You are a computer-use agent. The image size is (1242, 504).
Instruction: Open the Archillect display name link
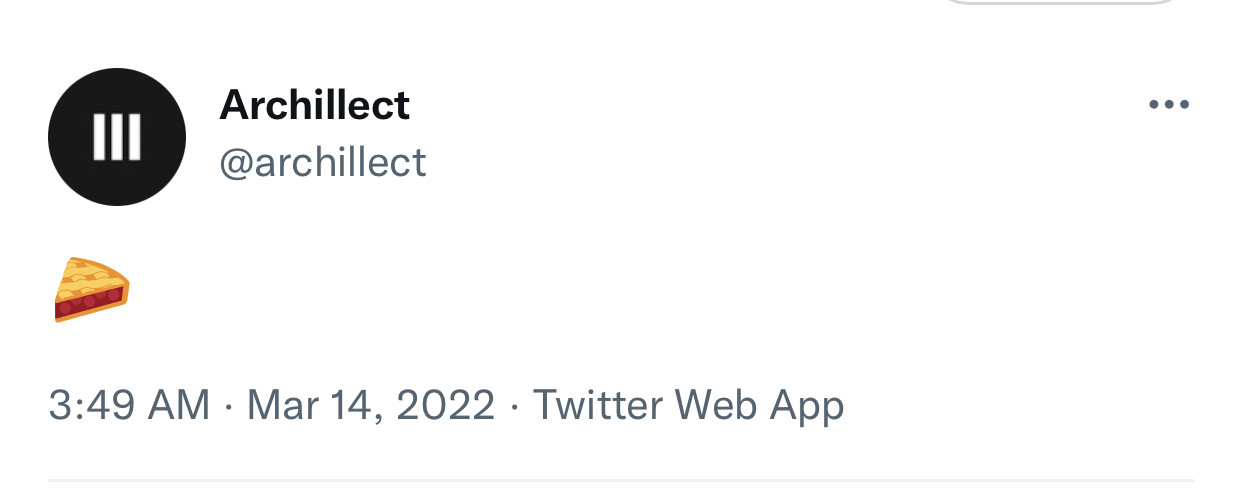click(314, 105)
